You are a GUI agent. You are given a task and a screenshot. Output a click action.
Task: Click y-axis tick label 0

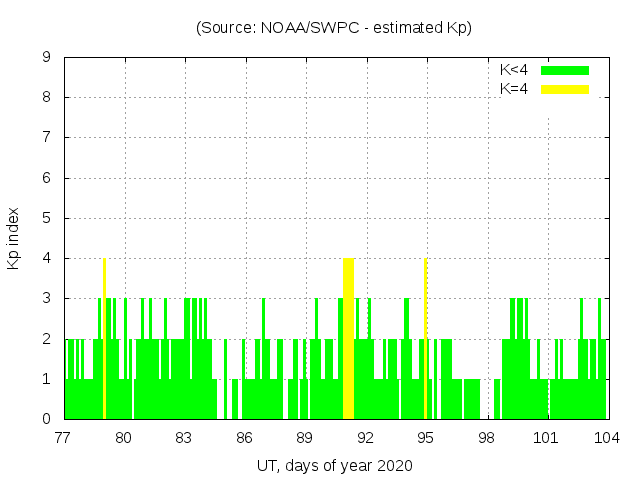[x=46, y=419]
